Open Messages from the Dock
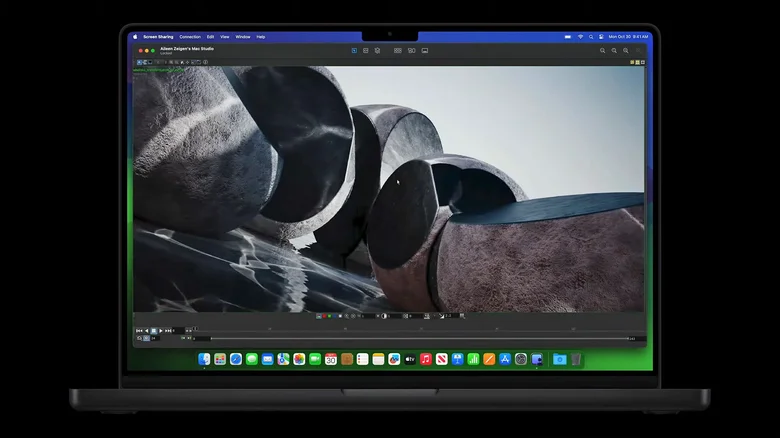The width and height of the screenshot is (780, 438). click(252, 359)
